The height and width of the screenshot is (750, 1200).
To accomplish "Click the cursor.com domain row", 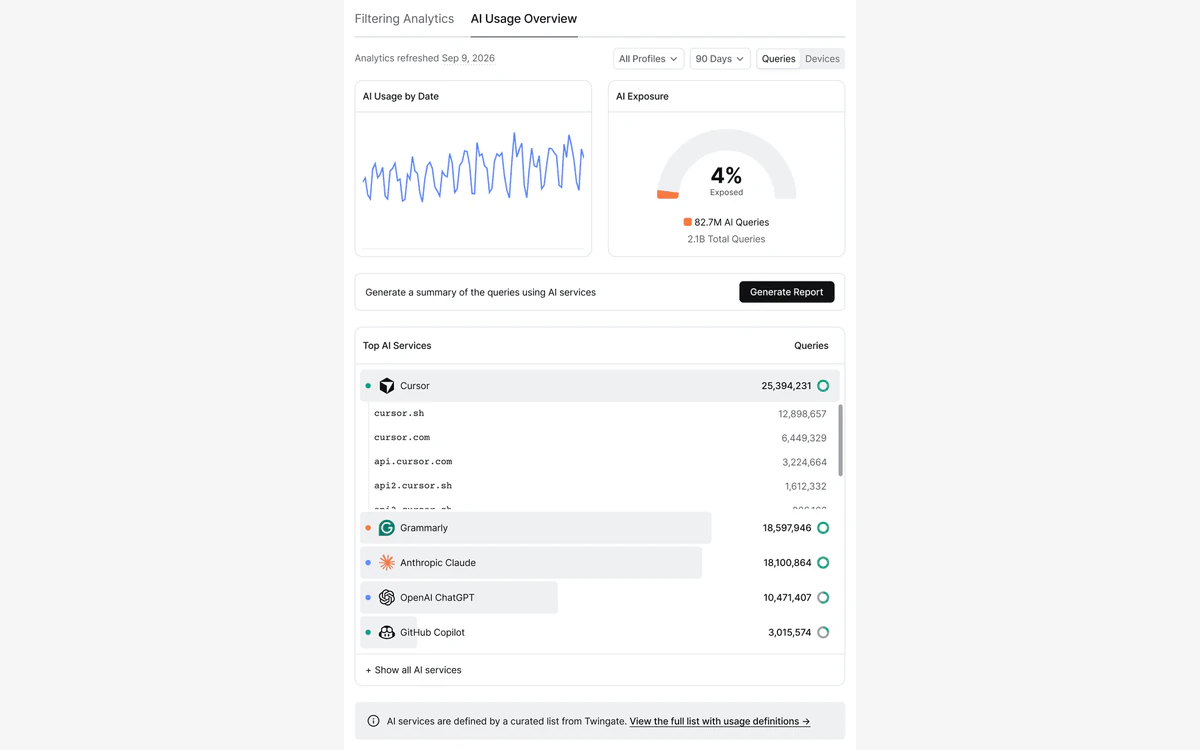I will pos(600,438).
